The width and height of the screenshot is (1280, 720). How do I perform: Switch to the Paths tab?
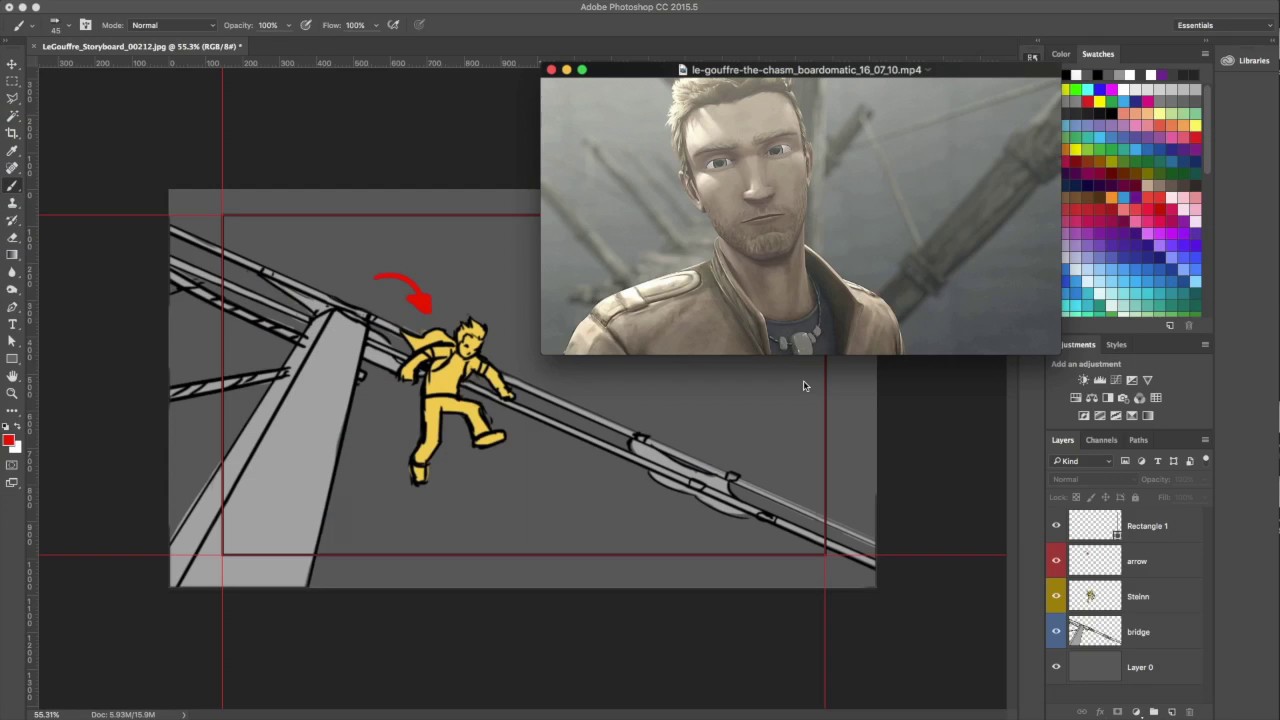(1138, 440)
